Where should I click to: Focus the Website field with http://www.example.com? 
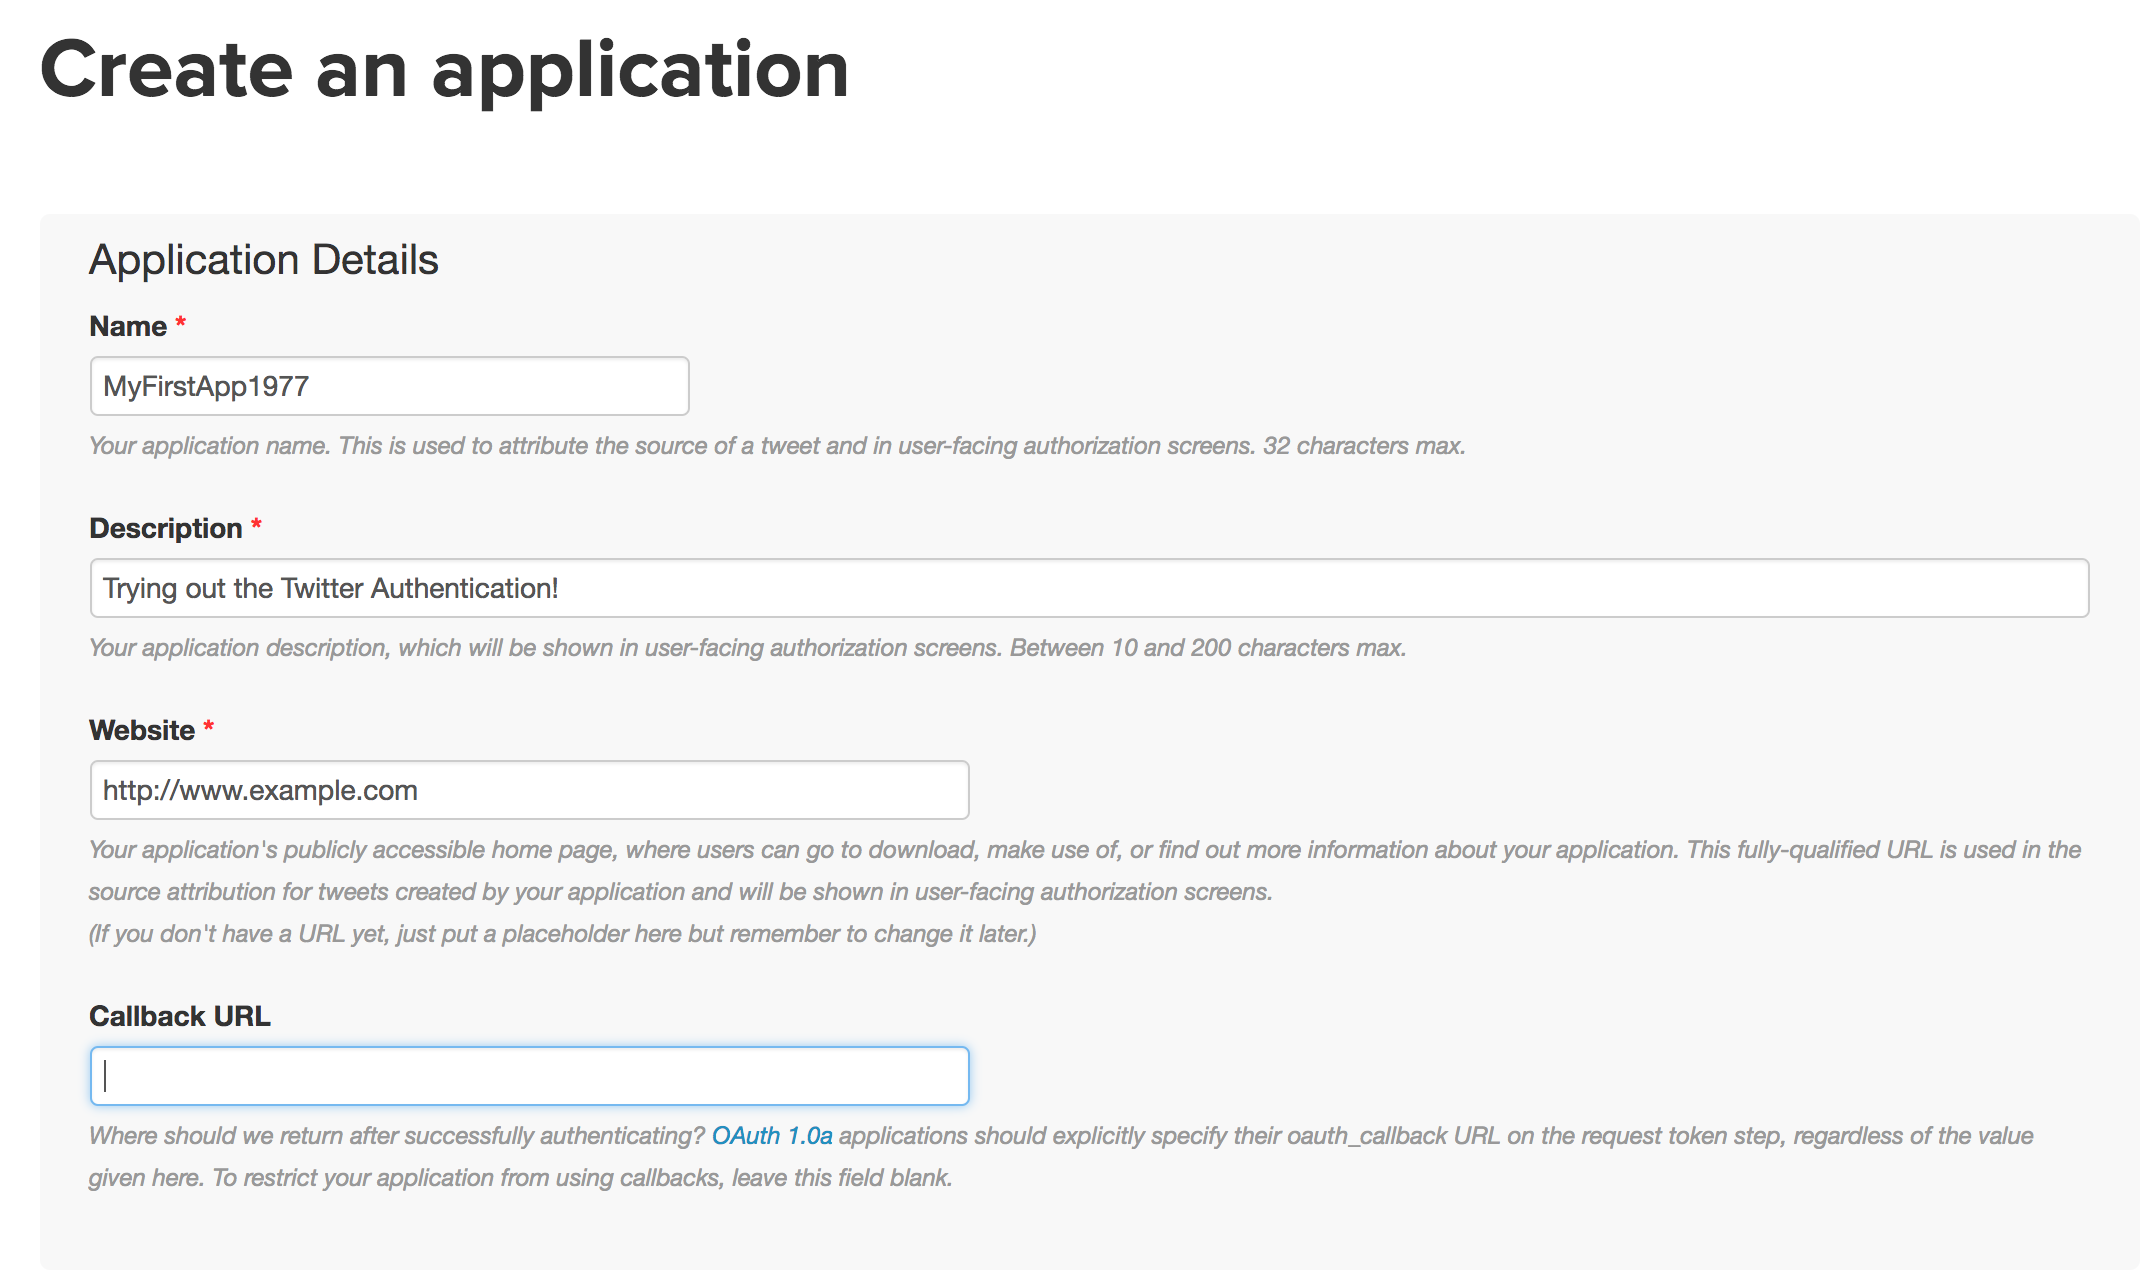click(x=529, y=790)
